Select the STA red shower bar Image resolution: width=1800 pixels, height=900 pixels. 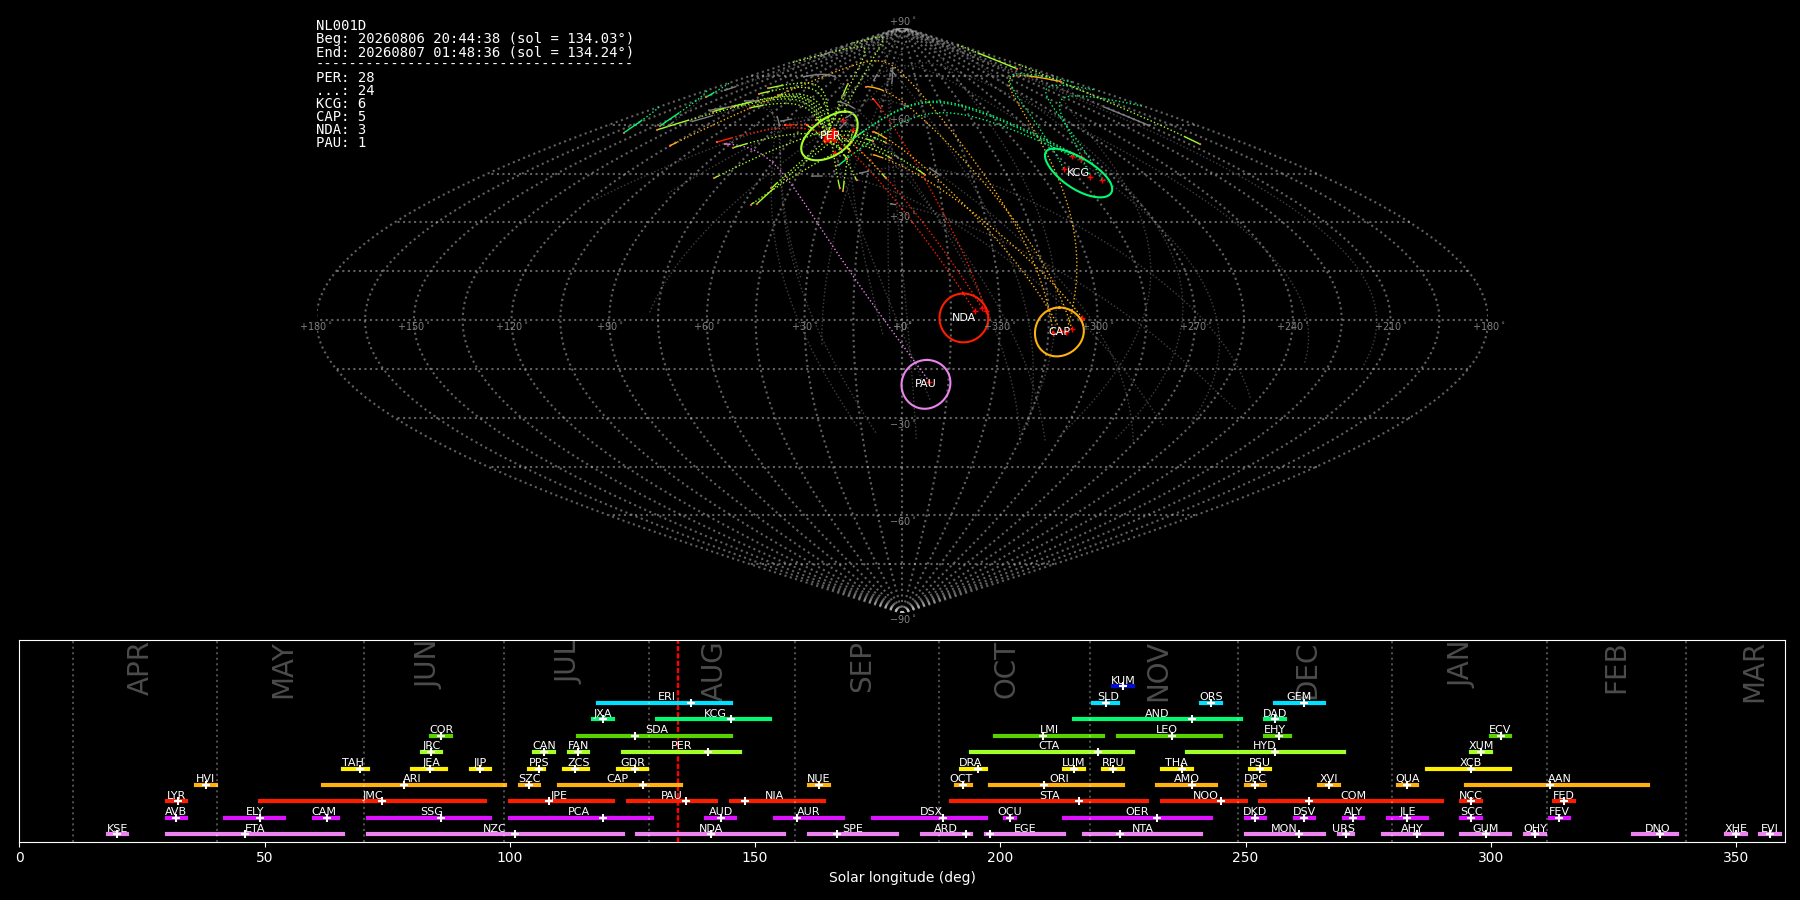pos(1049,801)
